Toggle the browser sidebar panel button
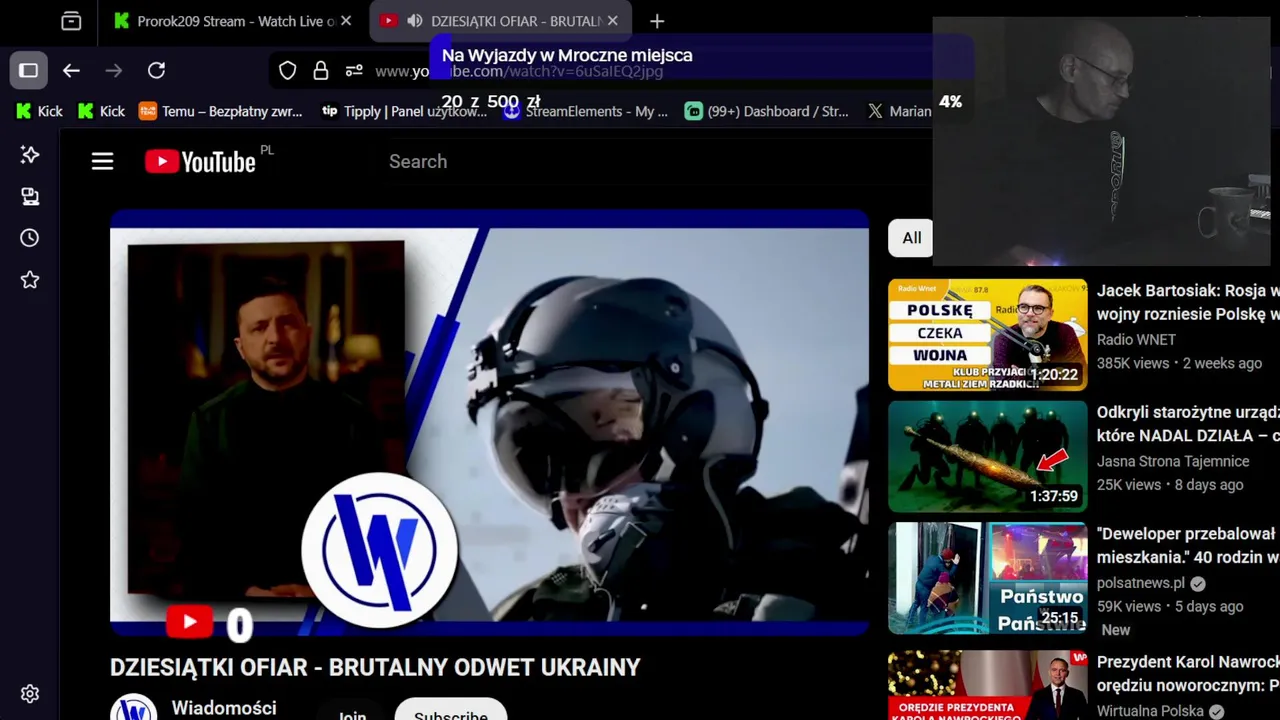1280x720 pixels. point(29,70)
